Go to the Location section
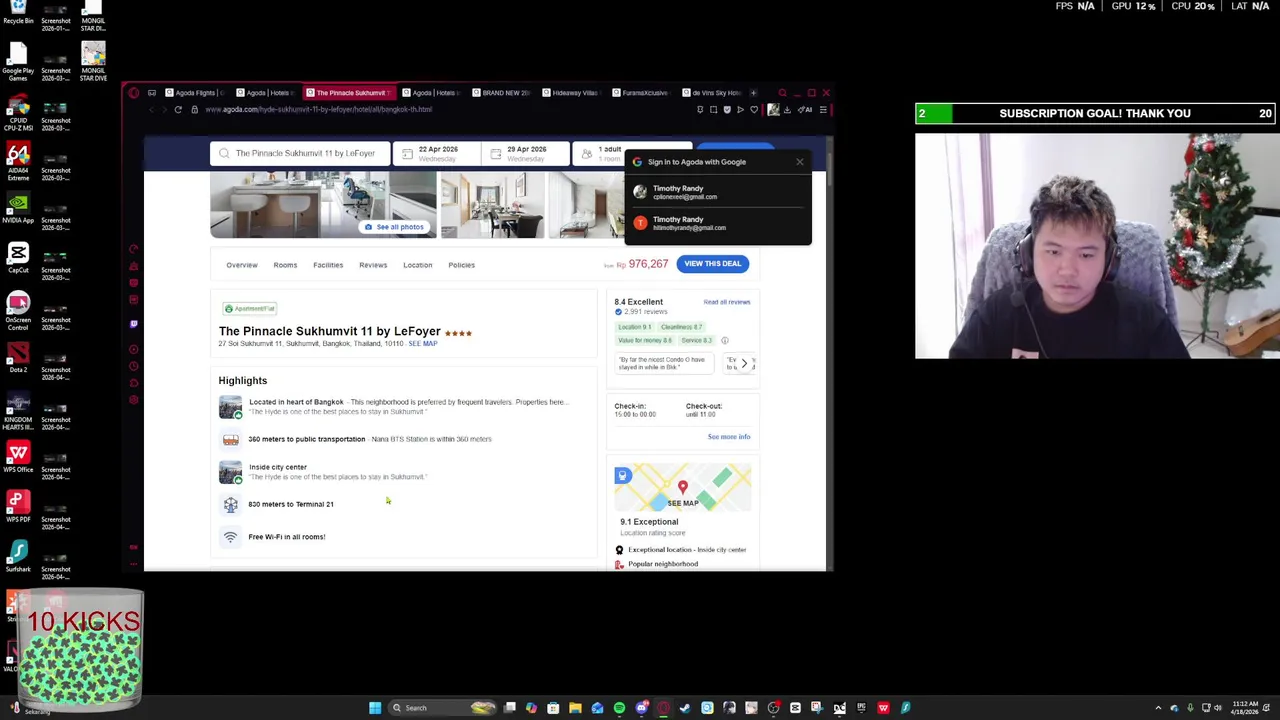The height and width of the screenshot is (720, 1280). click(418, 265)
